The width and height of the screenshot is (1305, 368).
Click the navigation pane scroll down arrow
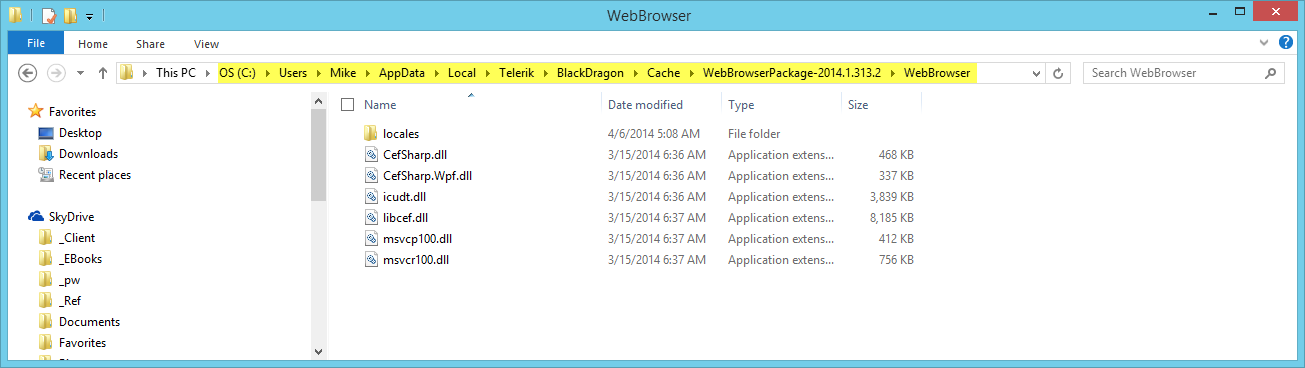[x=319, y=351]
